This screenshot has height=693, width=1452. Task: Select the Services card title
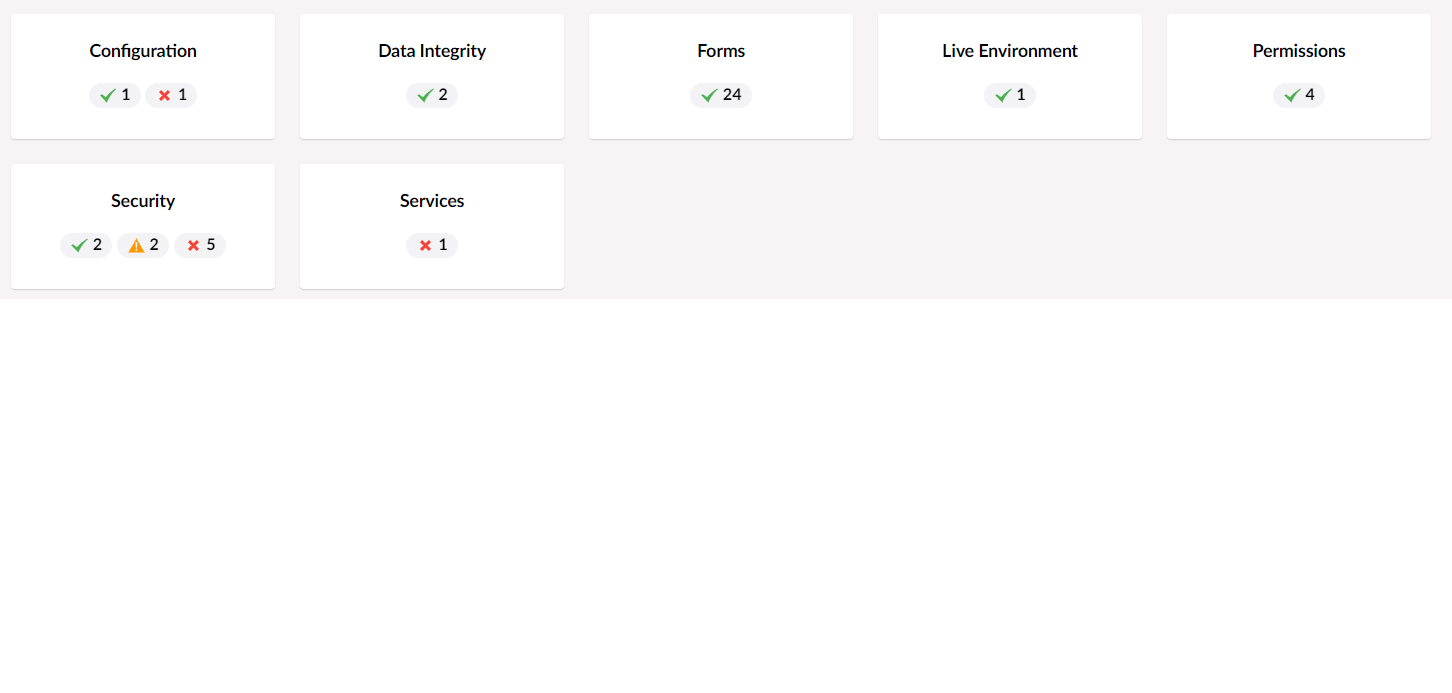point(432,201)
